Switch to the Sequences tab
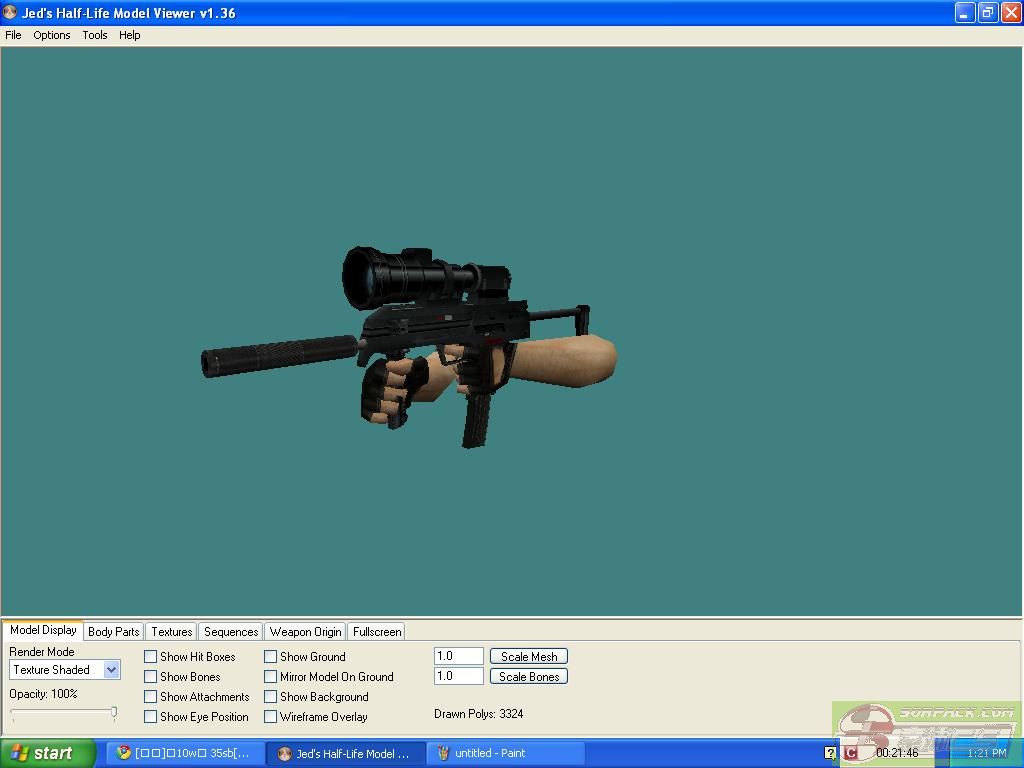1024x768 pixels. point(231,632)
